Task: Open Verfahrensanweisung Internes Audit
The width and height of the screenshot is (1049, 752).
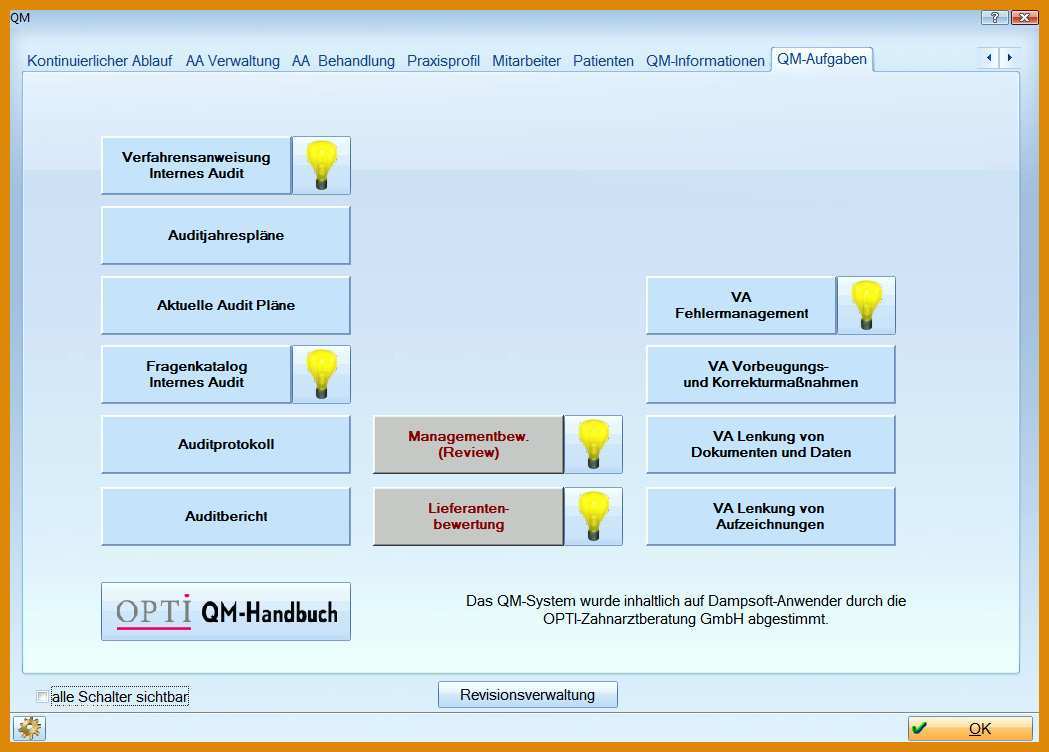Action: point(196,165)
